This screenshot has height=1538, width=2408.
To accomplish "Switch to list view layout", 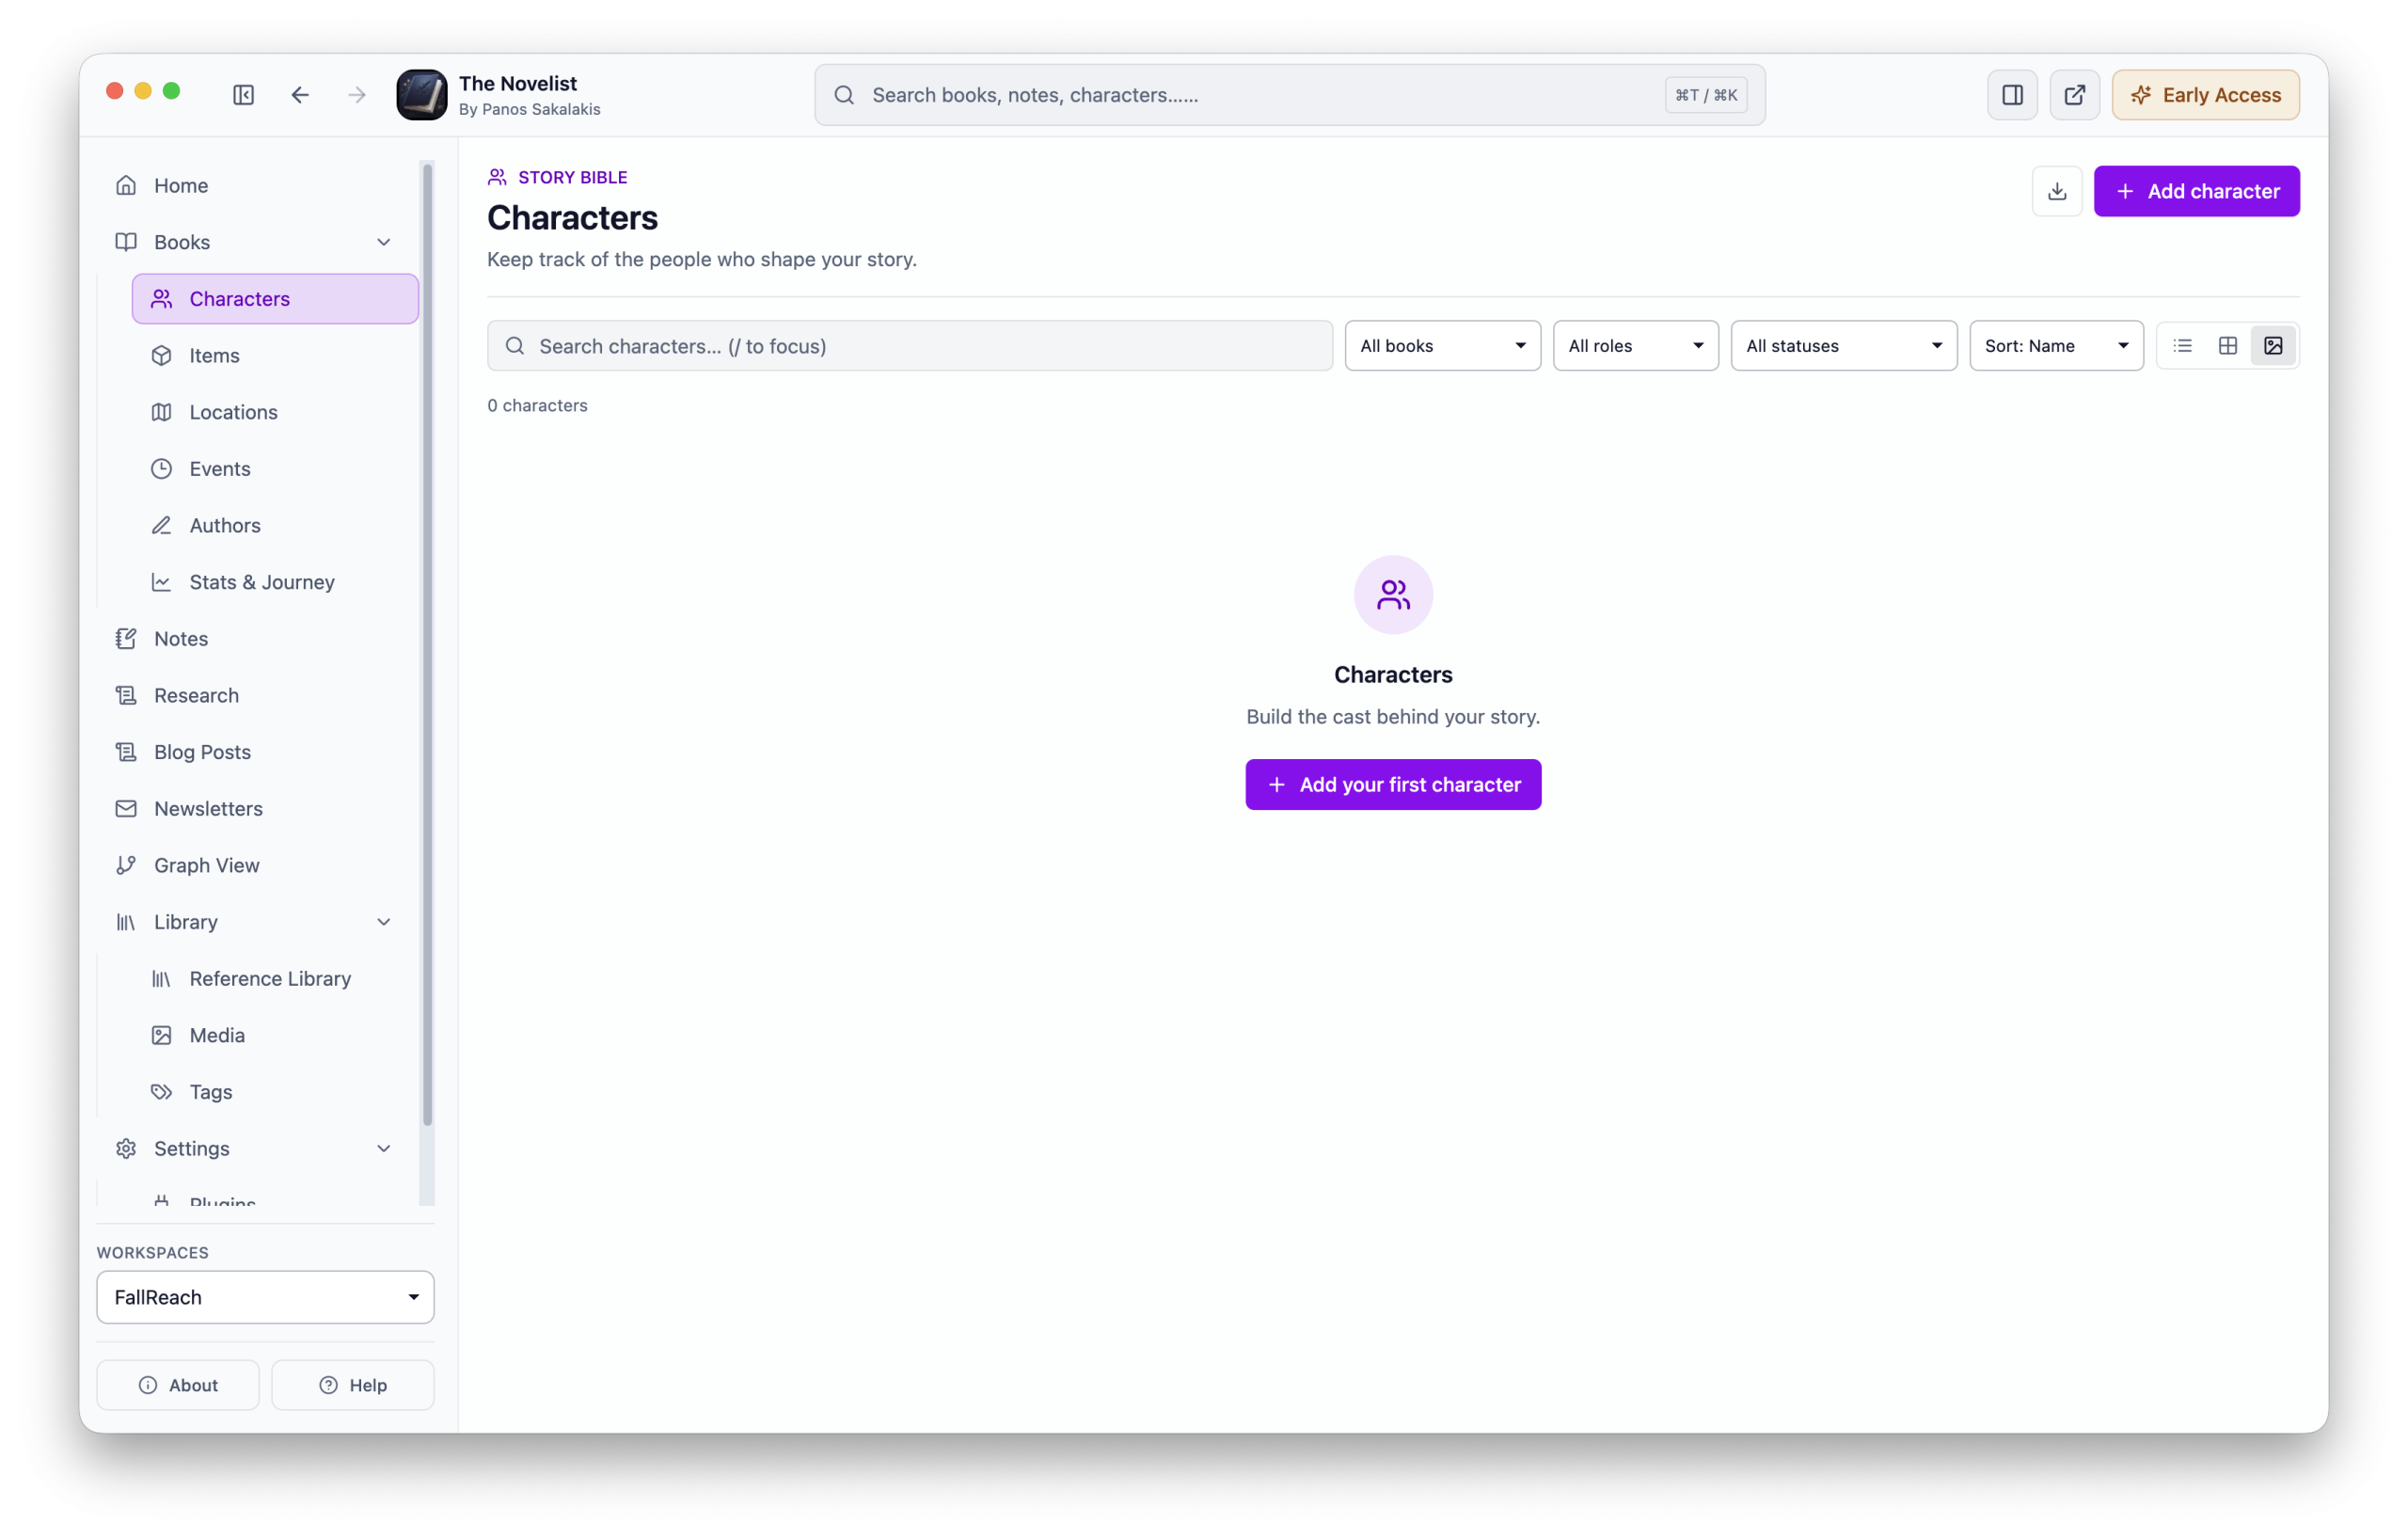I will [2182, 346].
